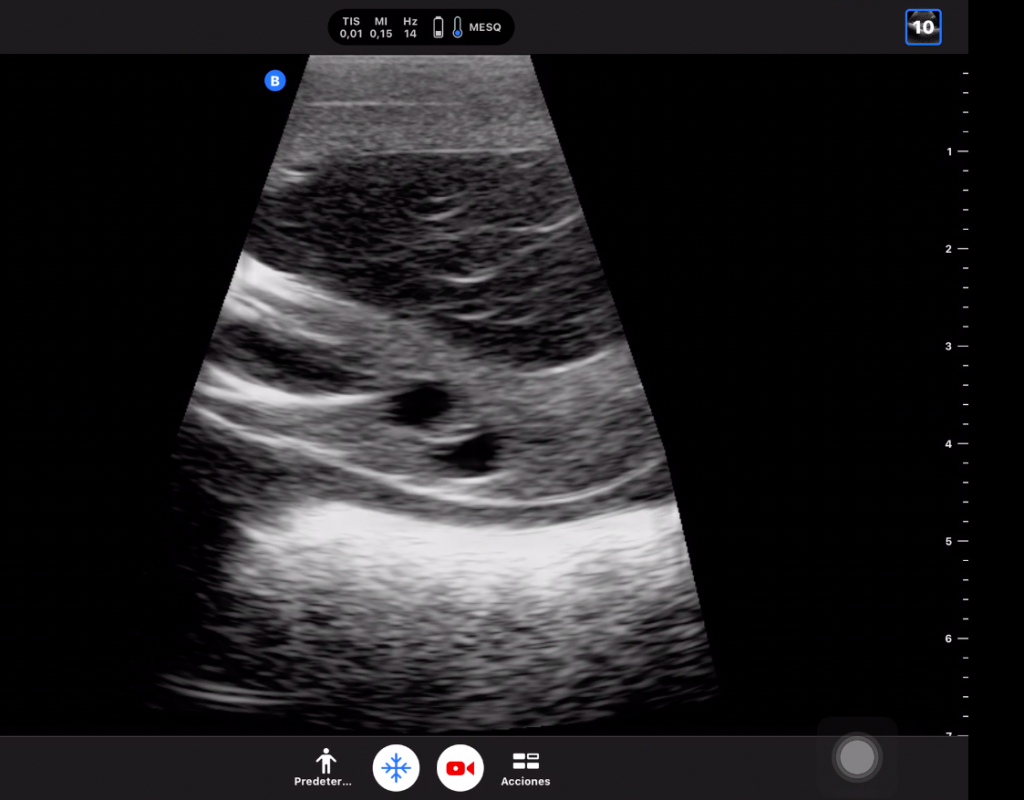Open captured images thumbnail showing 10

click(x=923, y=27)
